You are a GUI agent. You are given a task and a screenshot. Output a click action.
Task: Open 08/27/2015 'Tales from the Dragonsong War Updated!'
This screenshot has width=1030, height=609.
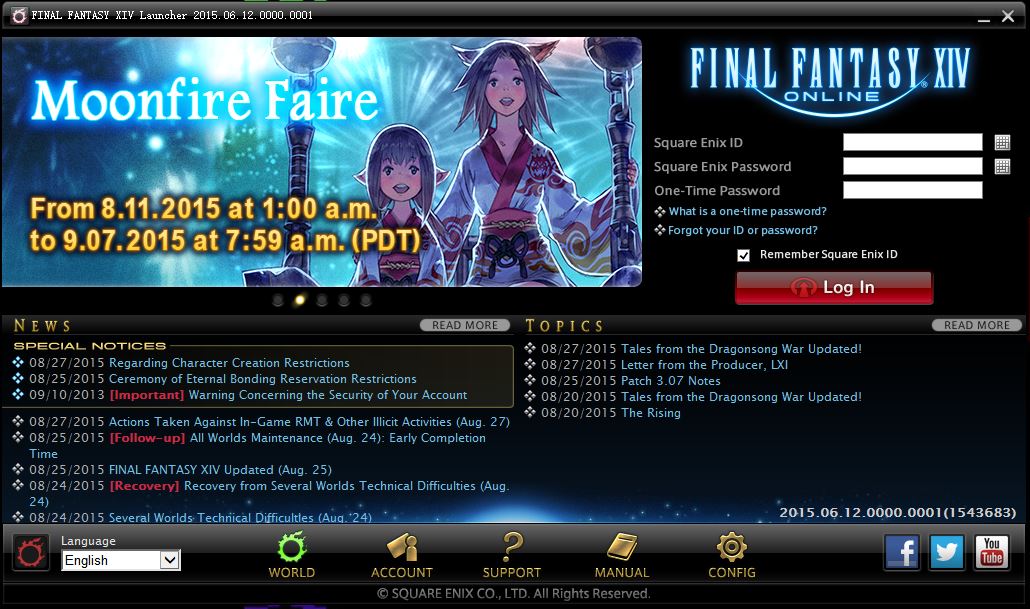(741, 349)
